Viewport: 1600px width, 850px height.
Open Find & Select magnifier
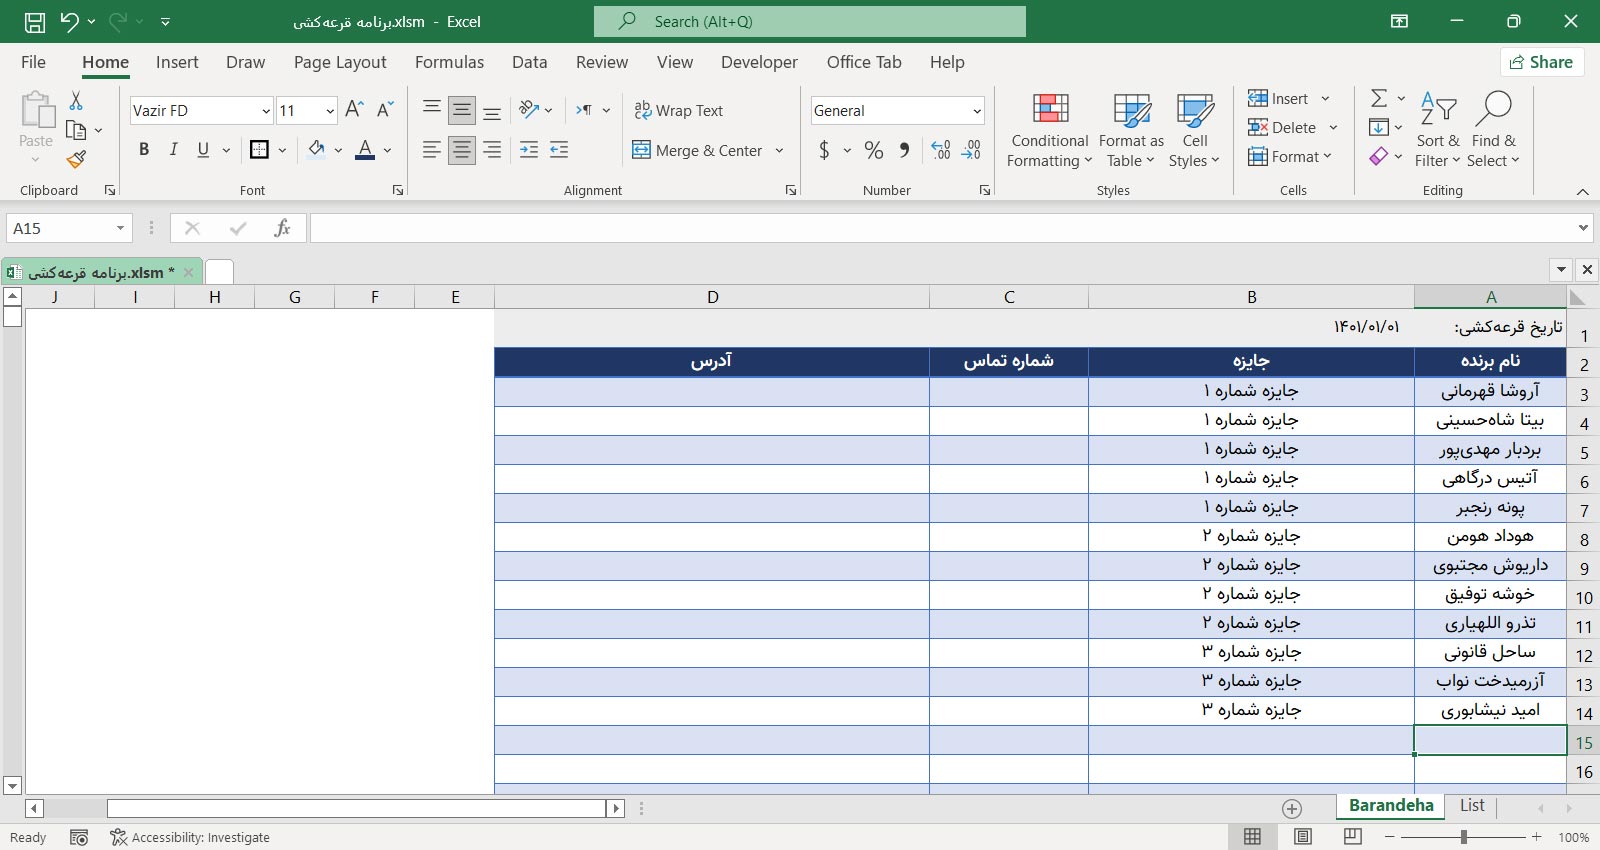(x=1493, y=131)
